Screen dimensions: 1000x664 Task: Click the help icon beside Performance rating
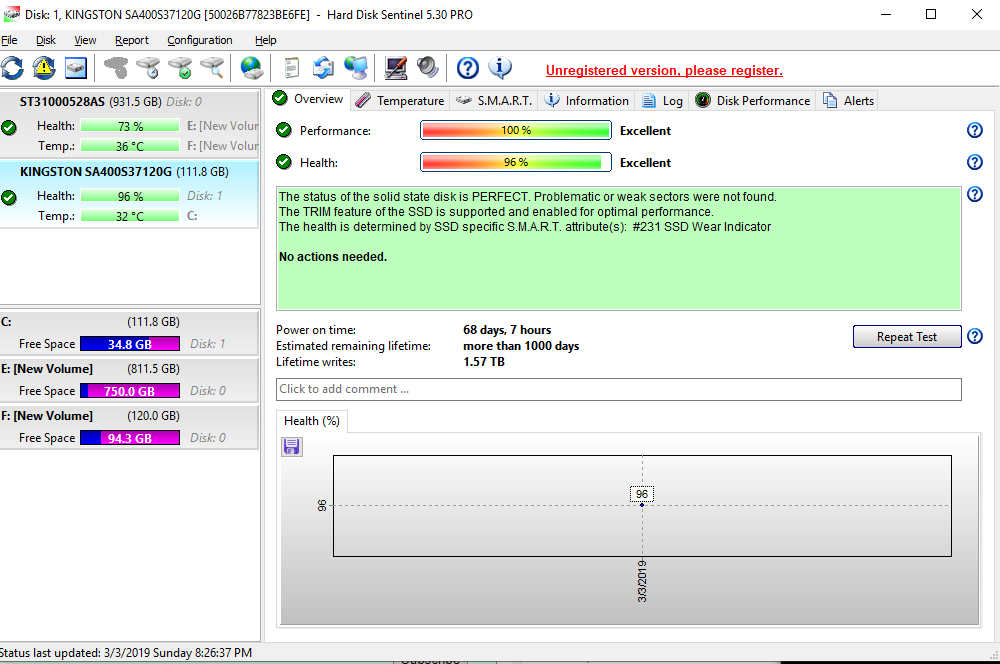(974, 130)
